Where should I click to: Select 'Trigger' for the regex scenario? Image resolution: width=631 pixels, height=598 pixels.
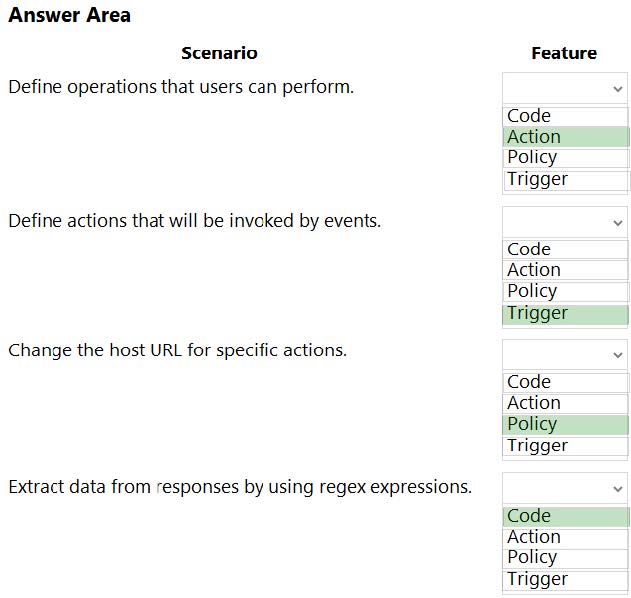point(565,579)
